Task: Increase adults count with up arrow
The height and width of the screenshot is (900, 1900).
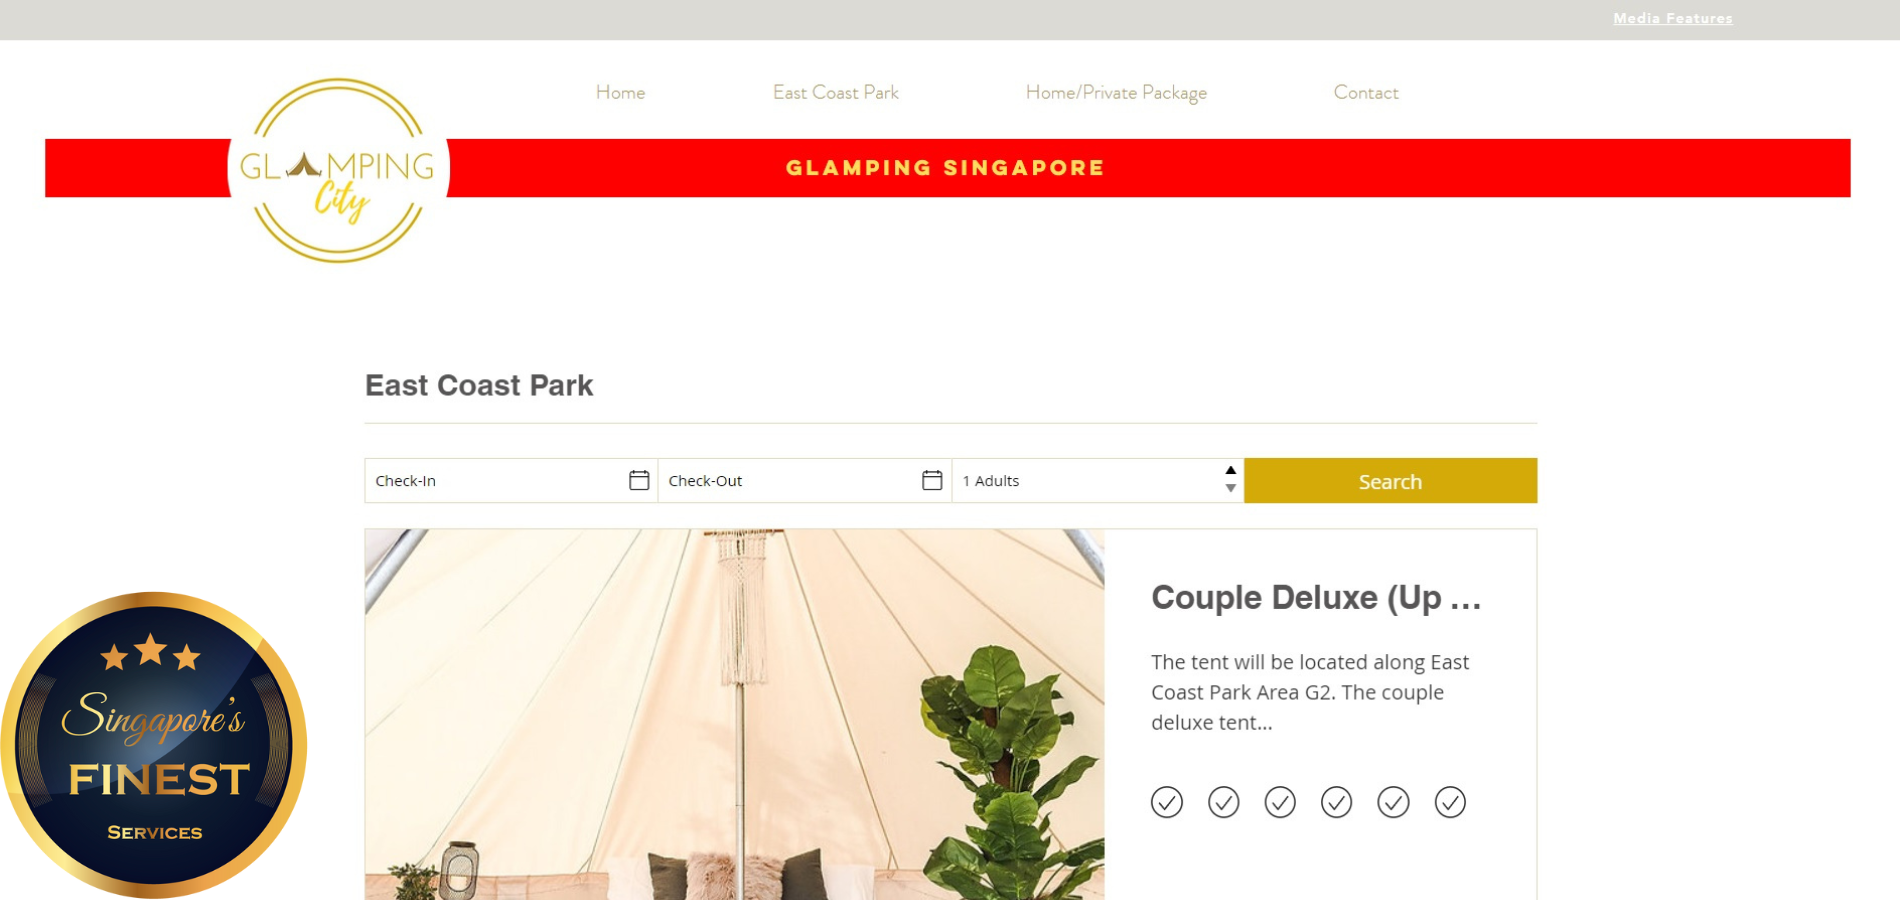Action: [x=1231, y=471]
